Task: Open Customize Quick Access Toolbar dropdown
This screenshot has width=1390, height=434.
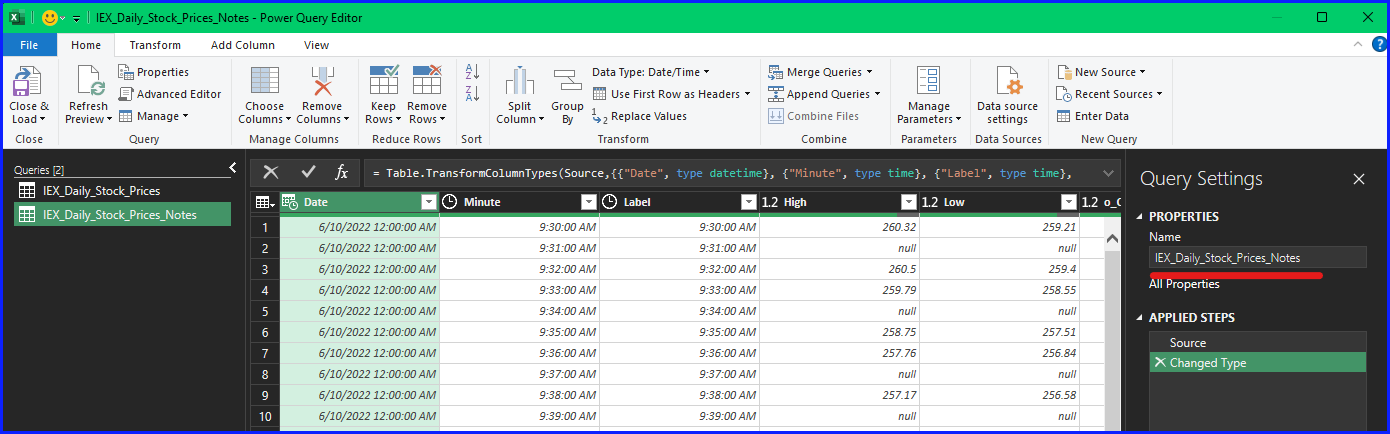Action: coord(76,18)
